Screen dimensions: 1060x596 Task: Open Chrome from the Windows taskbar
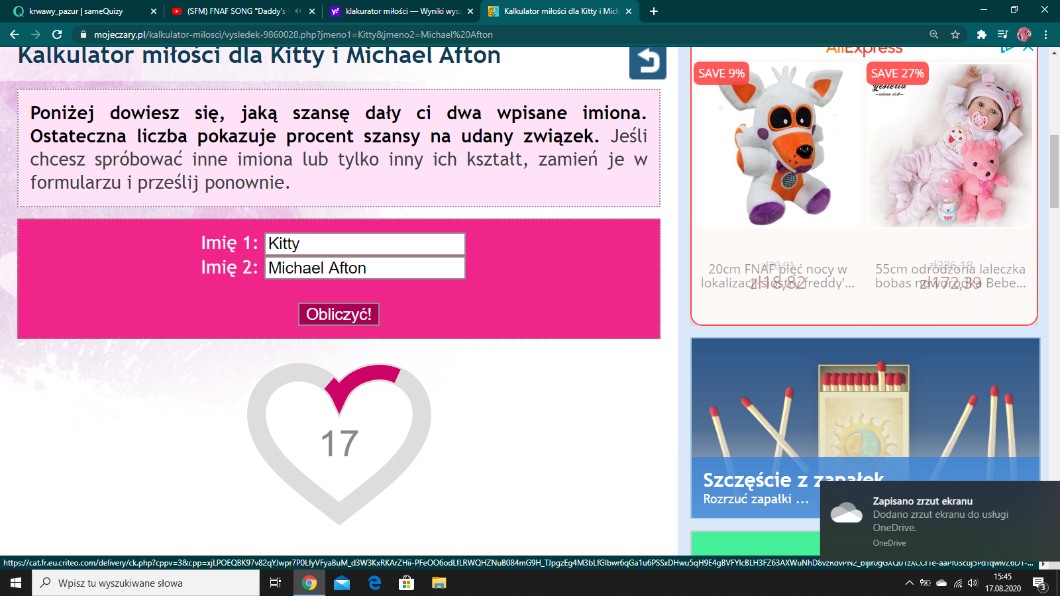tap(309, 583)
